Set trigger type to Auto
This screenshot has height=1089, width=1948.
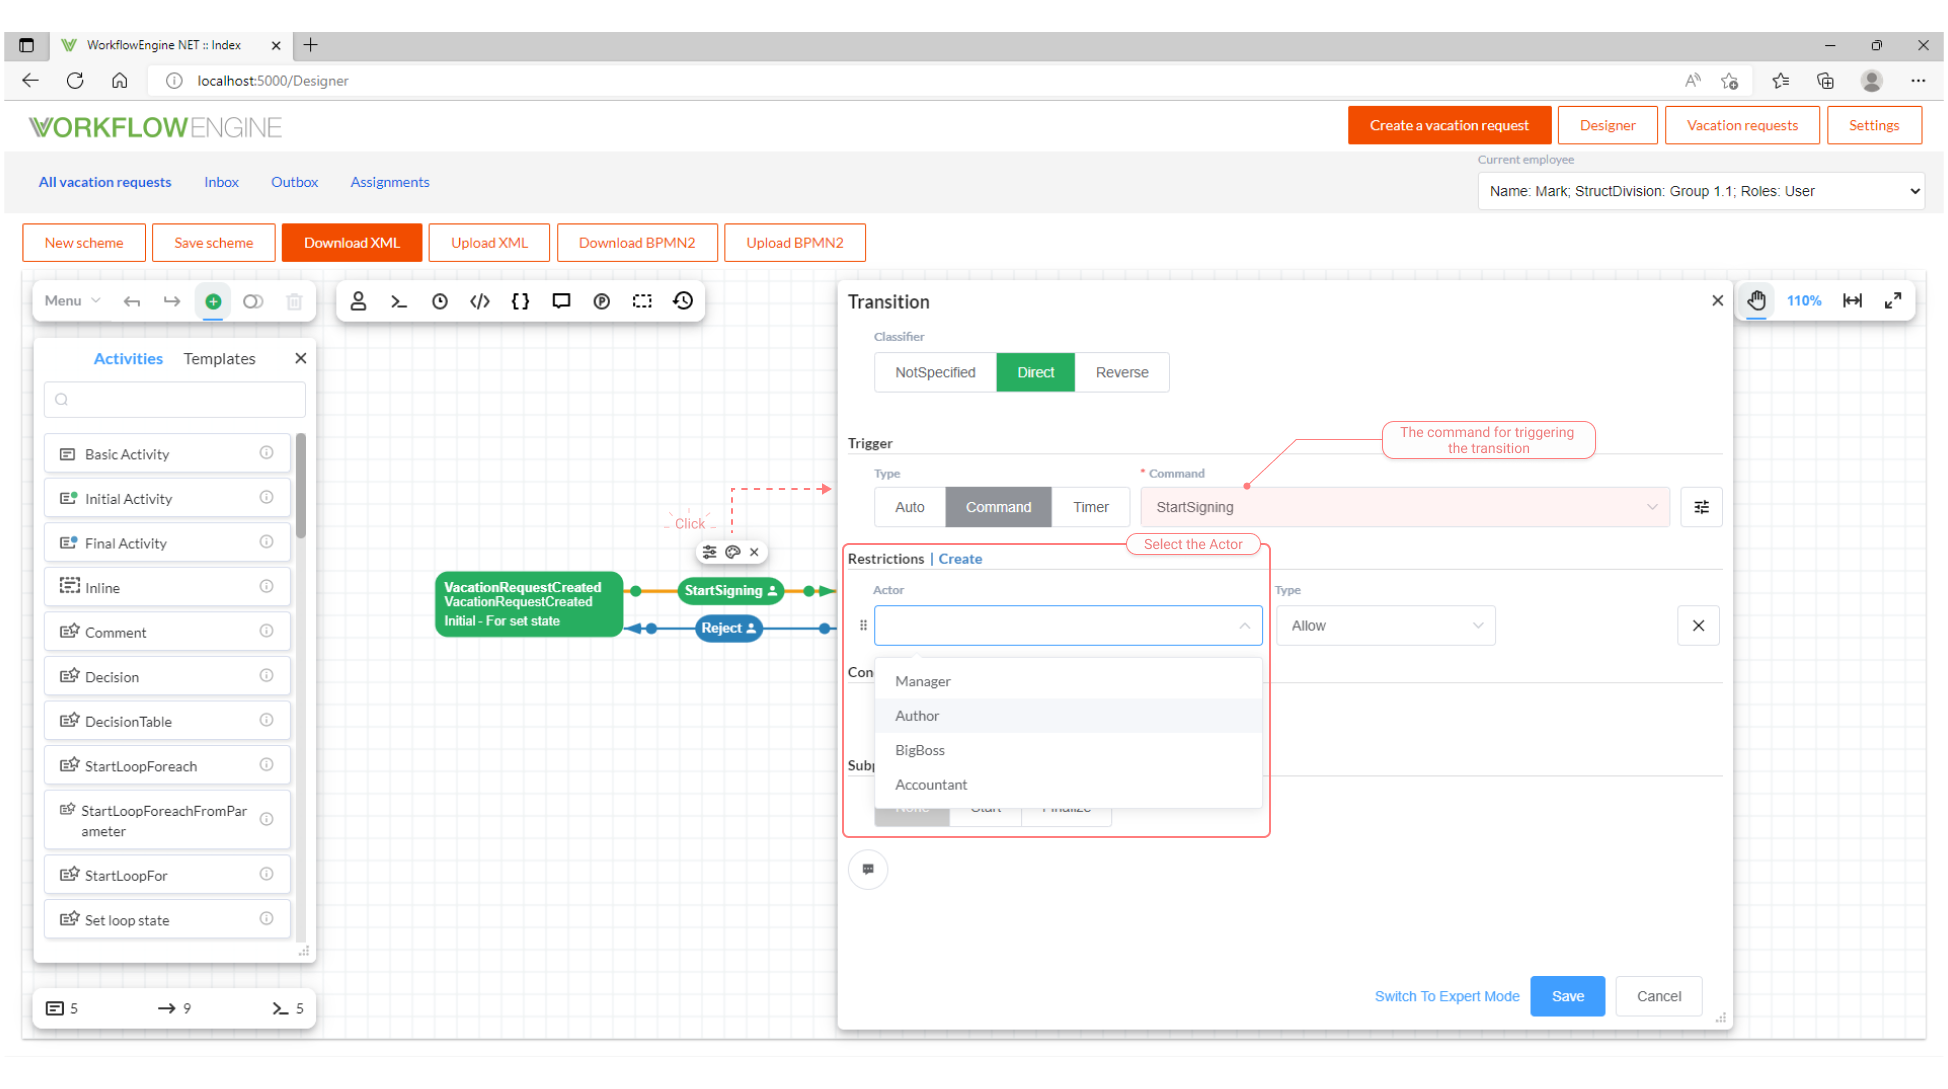click(910, 507)
